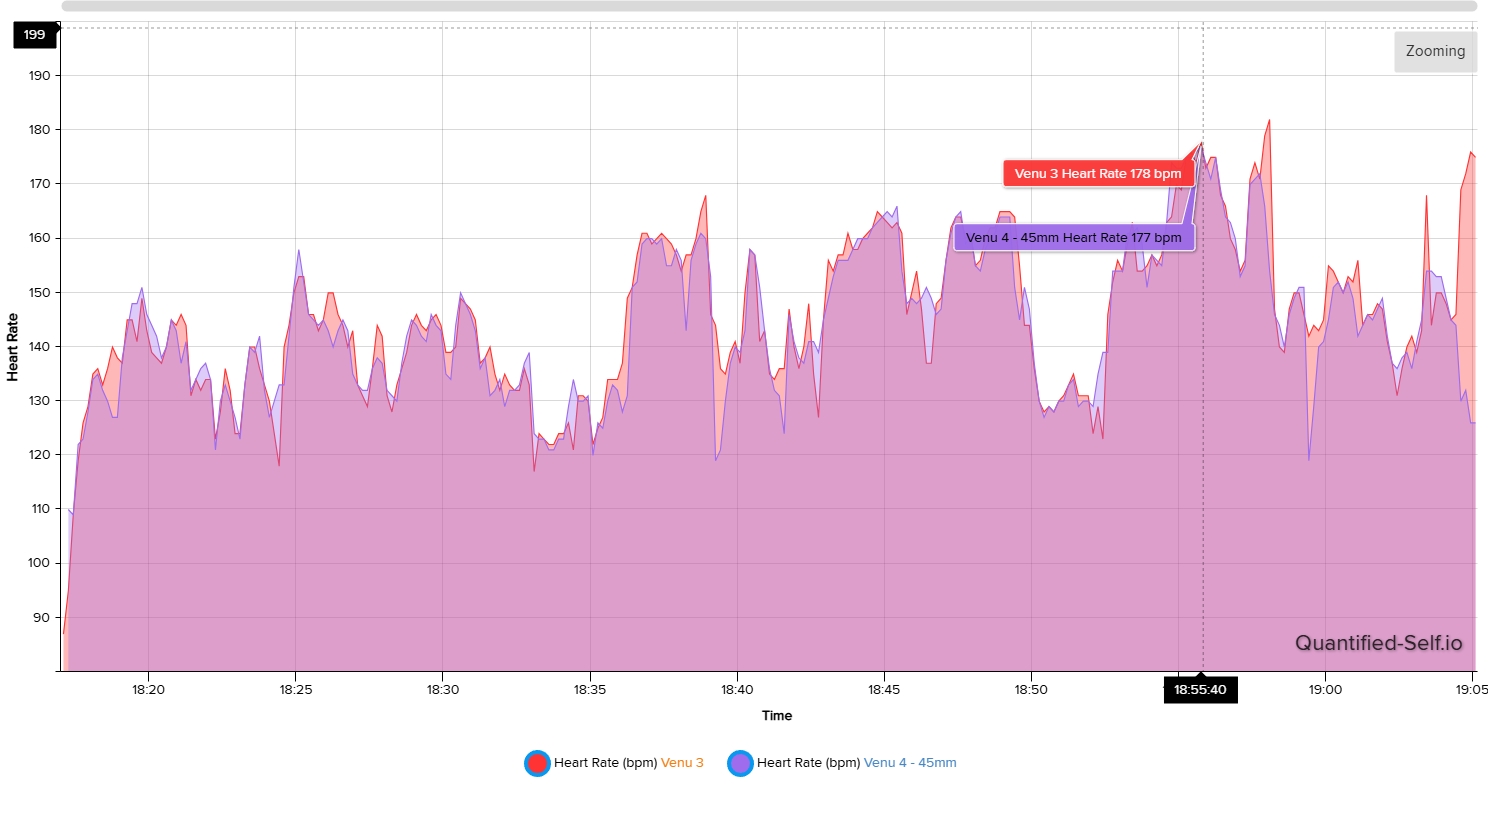The image size is (1488, 824).
Task: Click the 18:45 tick on the time axis
Action: pos(884,690)
